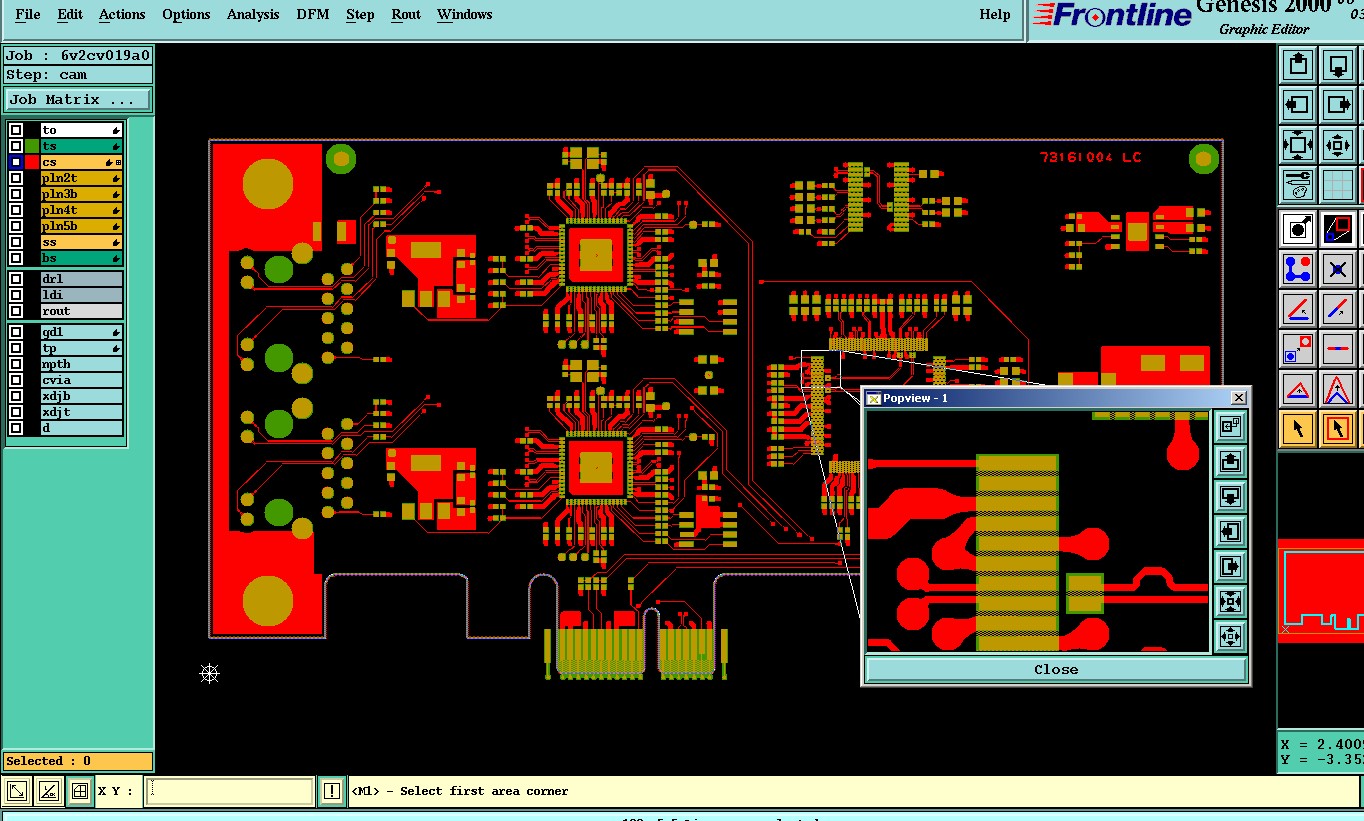Screen dimensions: 1364x821
Task: Click main toolbar zoom-in icon, arrows pointing inward
Action: 1298,145
